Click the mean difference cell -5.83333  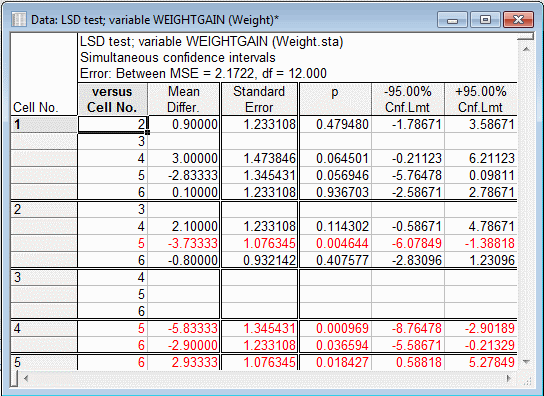pos(184,328)
